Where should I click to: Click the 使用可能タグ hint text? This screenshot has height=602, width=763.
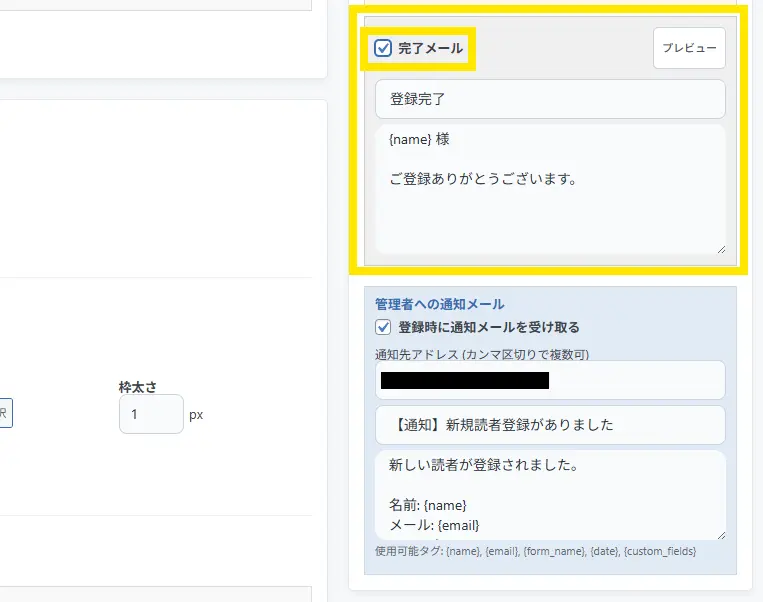535,551
